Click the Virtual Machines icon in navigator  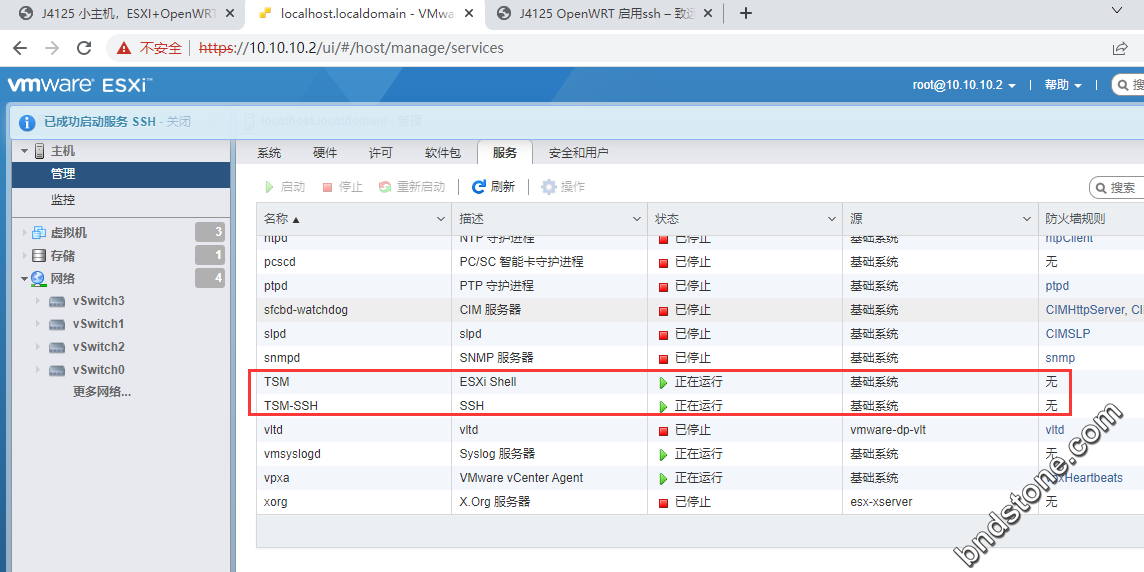pos(39,233)
